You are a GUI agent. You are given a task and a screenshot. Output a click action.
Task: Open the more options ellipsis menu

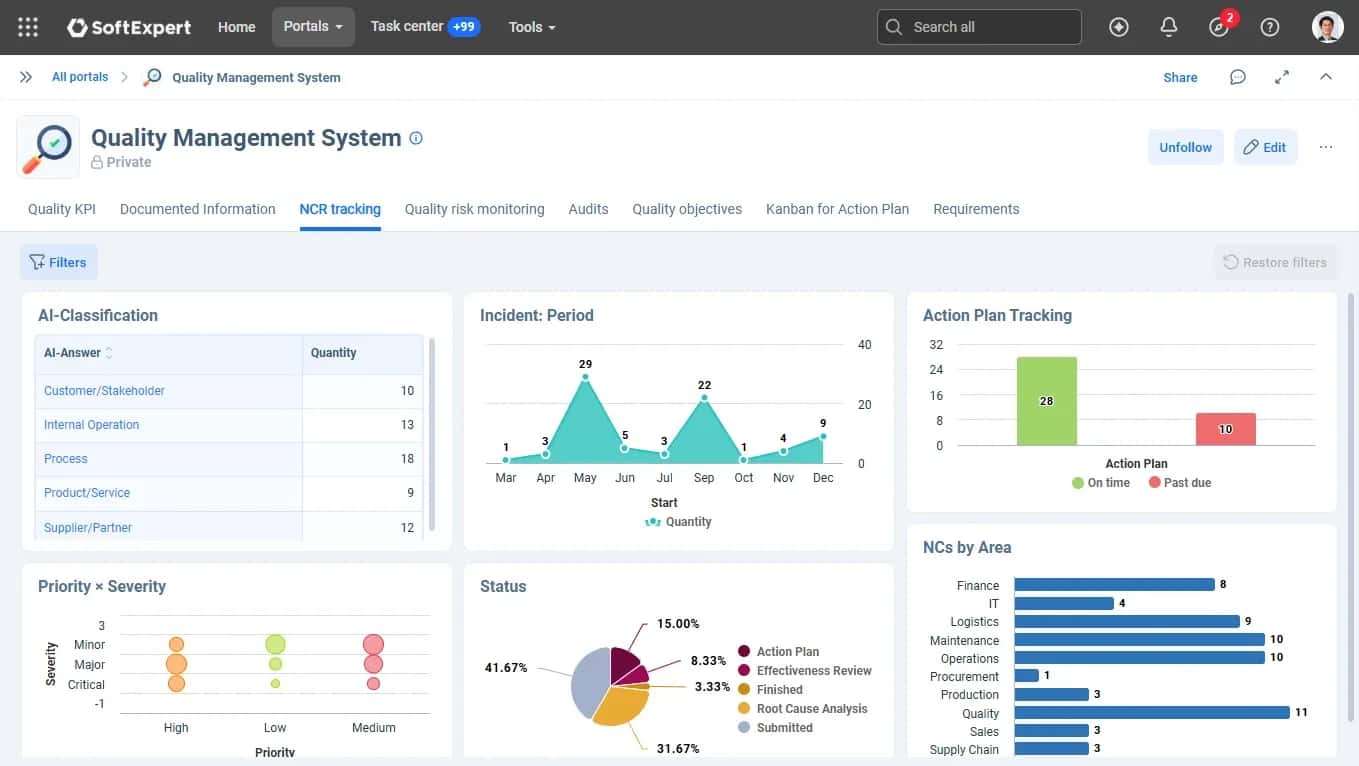(x=1326, y=147)
